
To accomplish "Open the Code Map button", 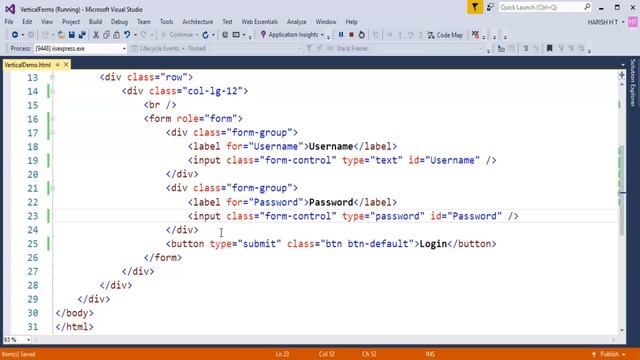I will pyautogui.click(x=445, y=35).
